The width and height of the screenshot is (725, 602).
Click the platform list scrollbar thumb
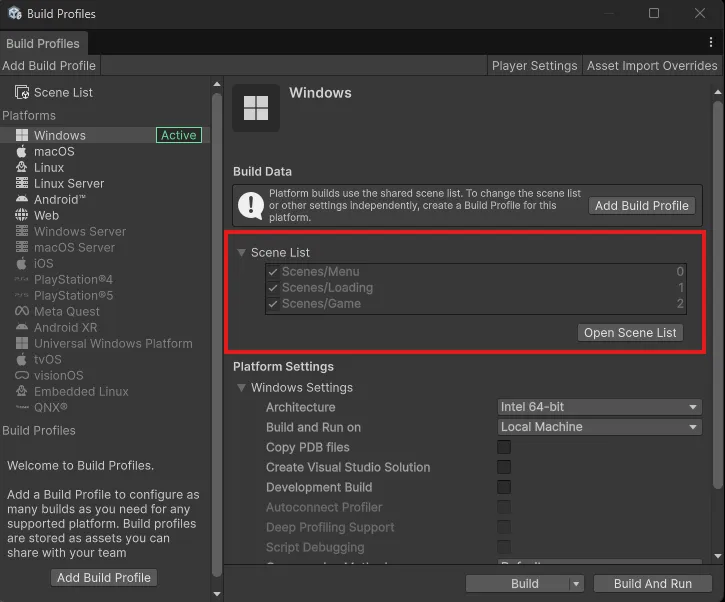[217, 335]
